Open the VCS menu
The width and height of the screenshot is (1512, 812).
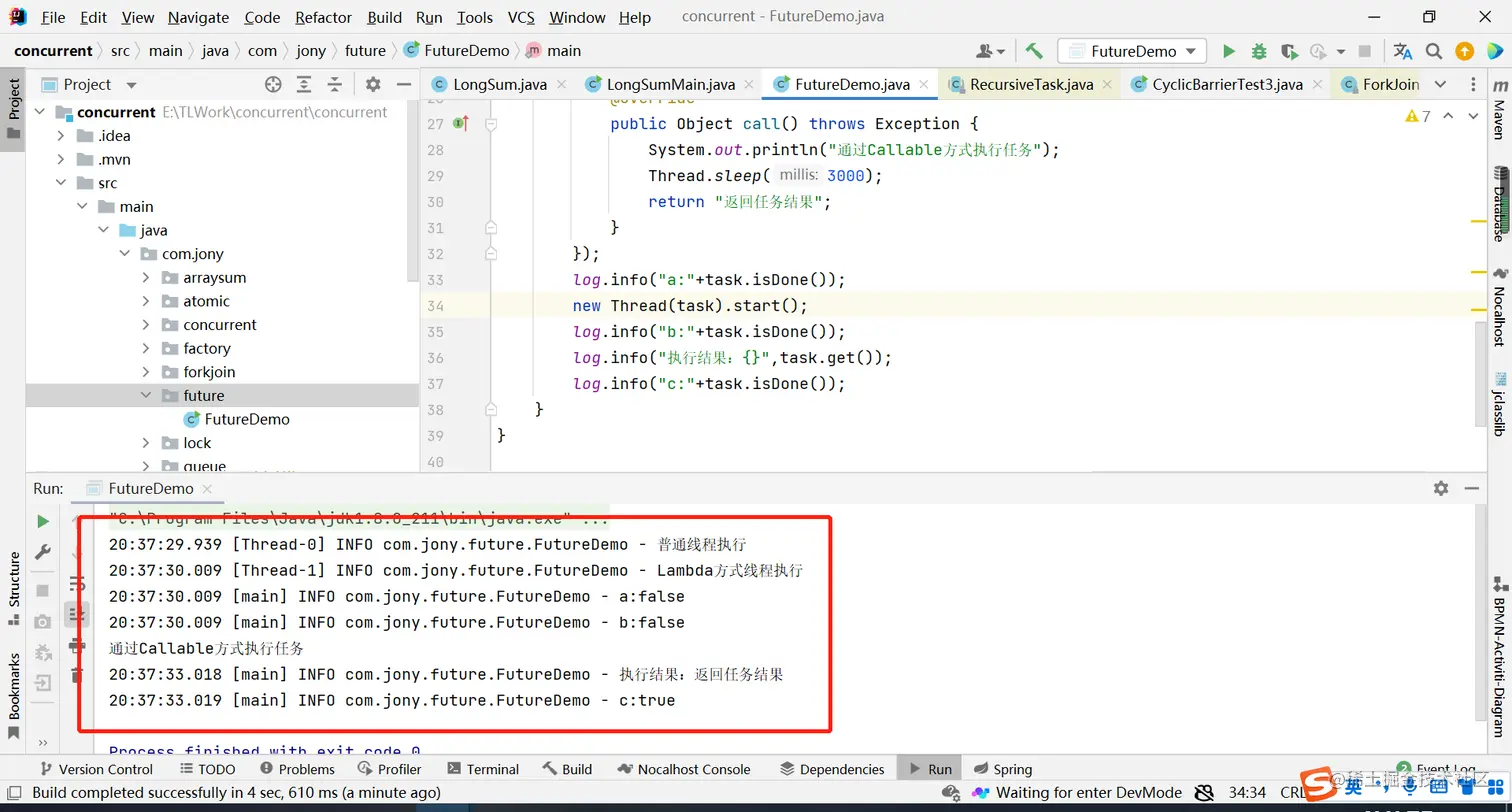[521, 17]
